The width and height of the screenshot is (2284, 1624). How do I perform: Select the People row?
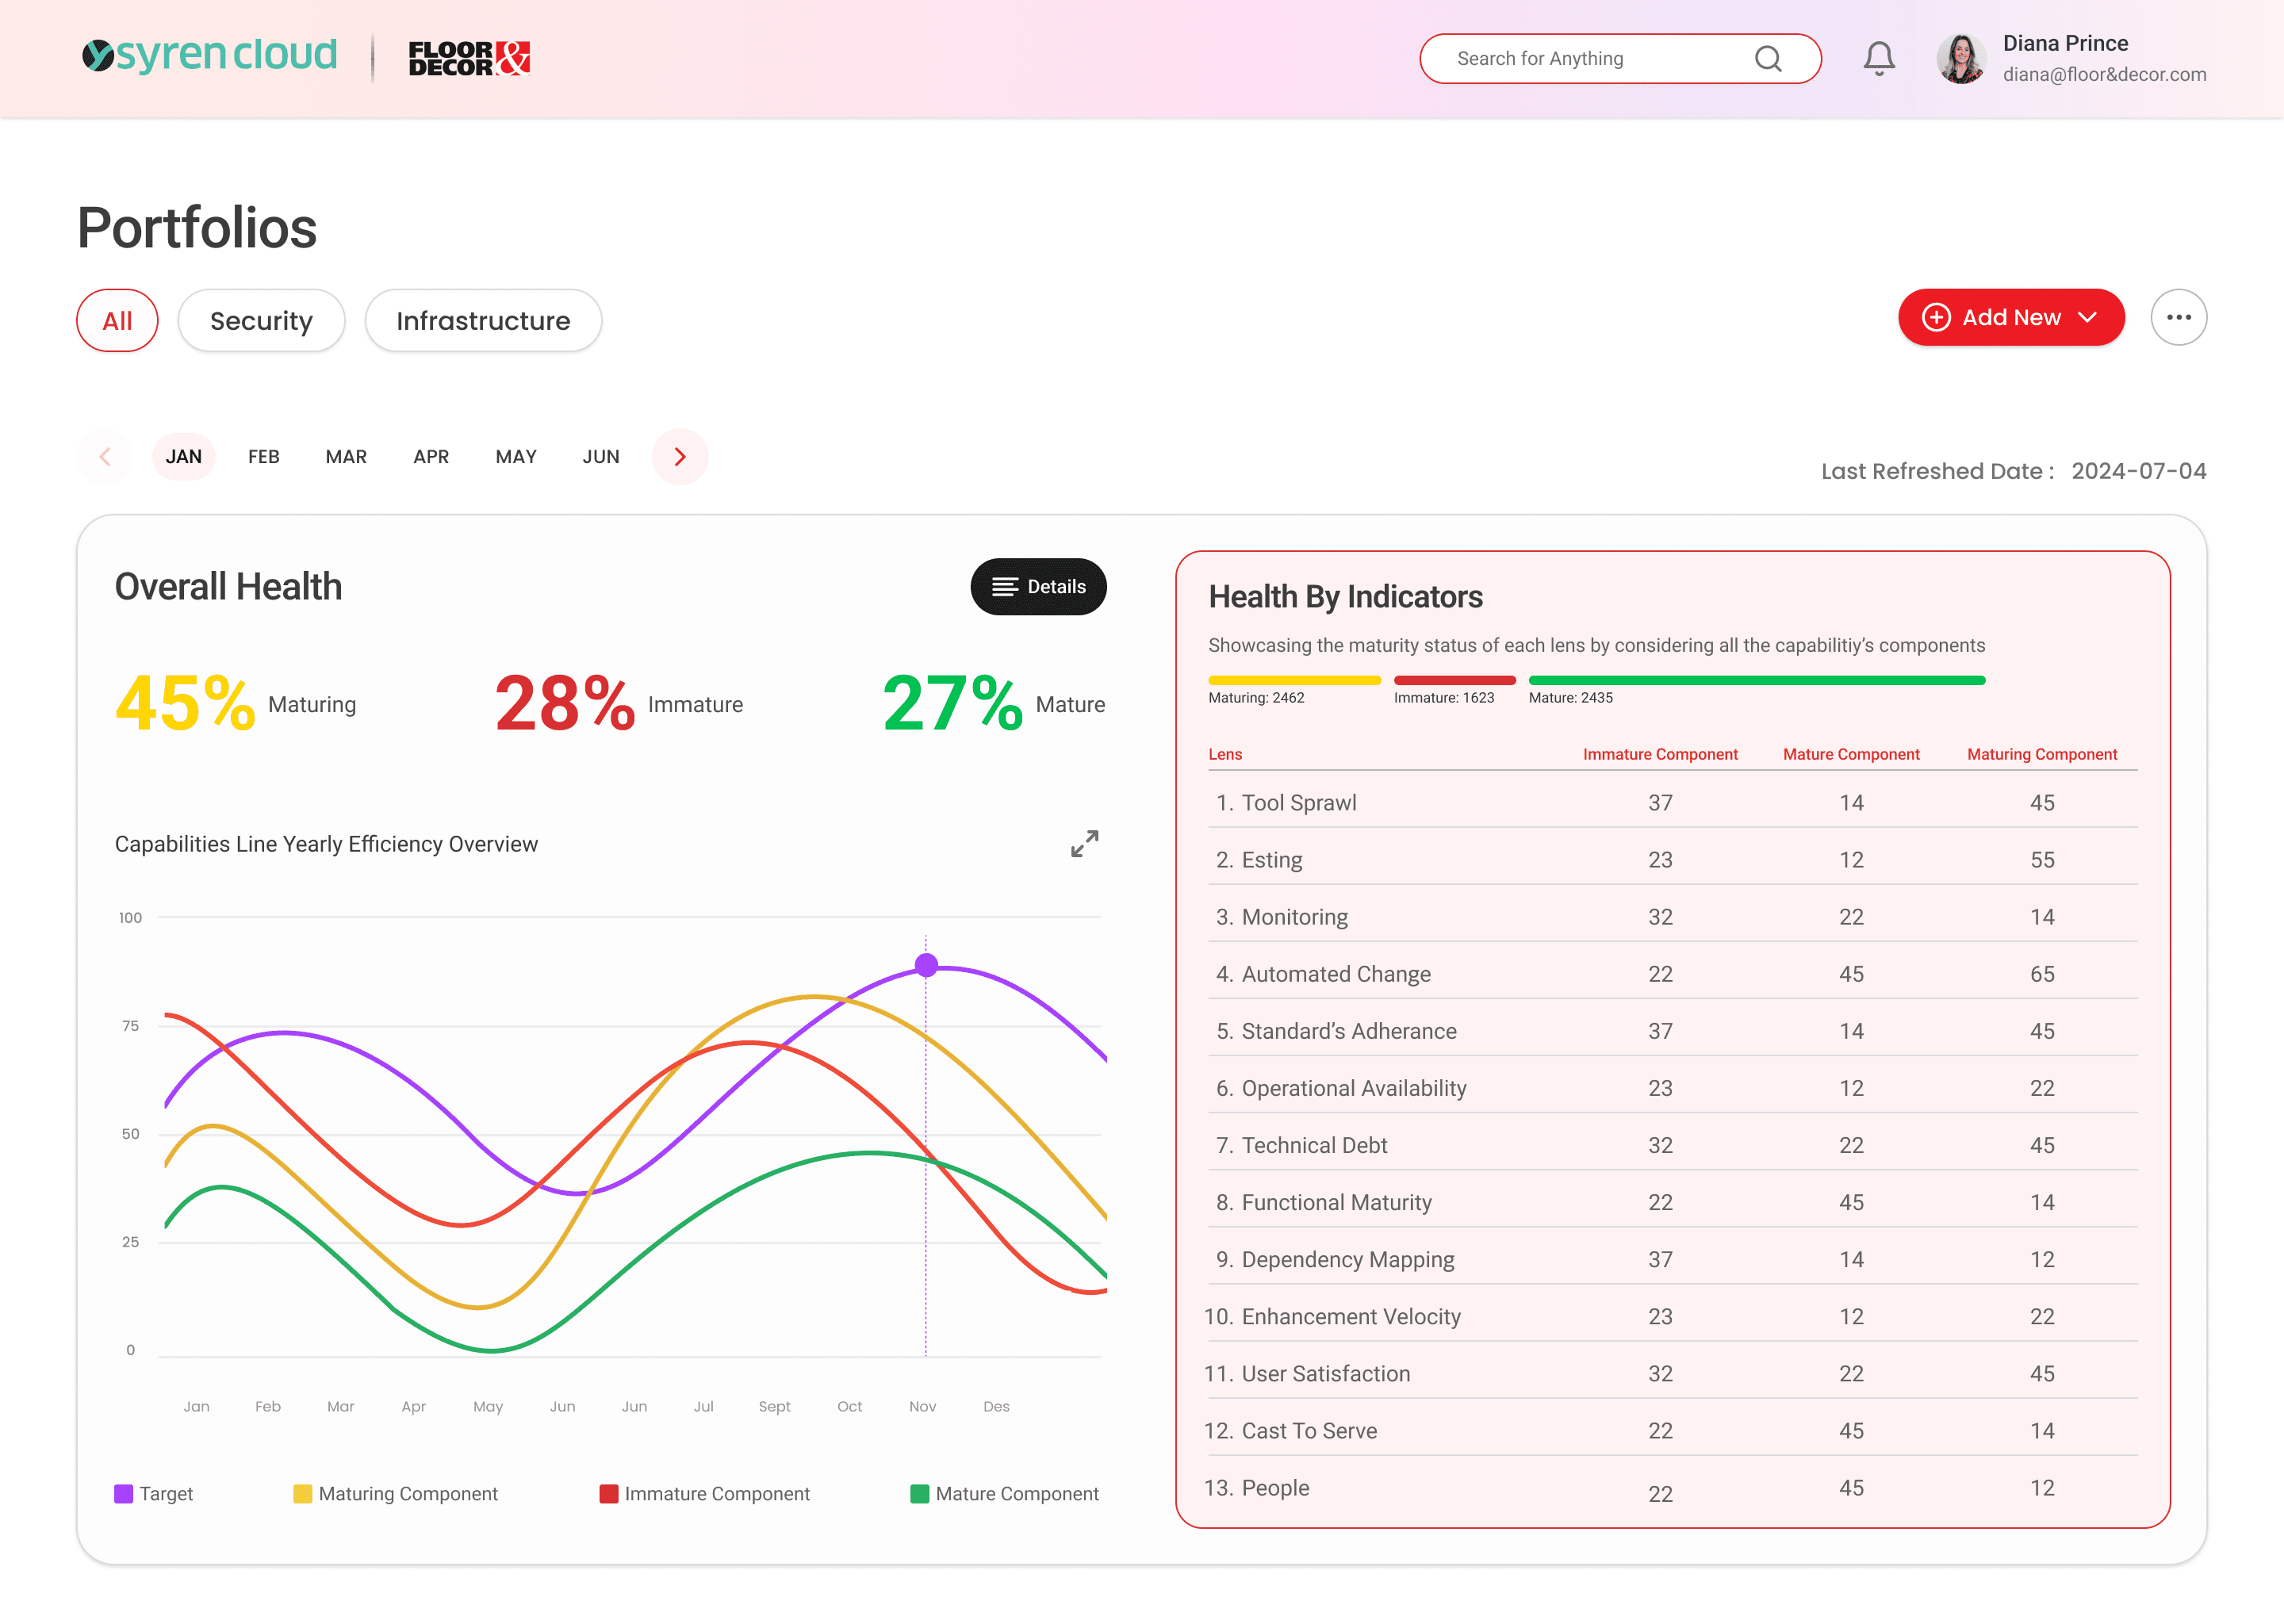click(1672, 1488)
